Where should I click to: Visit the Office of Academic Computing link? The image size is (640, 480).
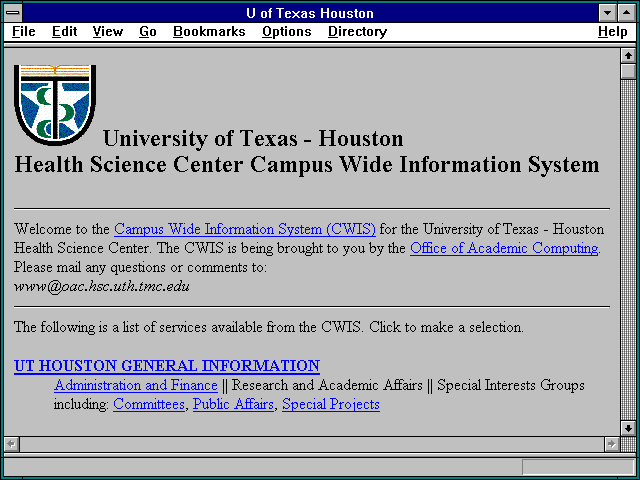(504, 248)
